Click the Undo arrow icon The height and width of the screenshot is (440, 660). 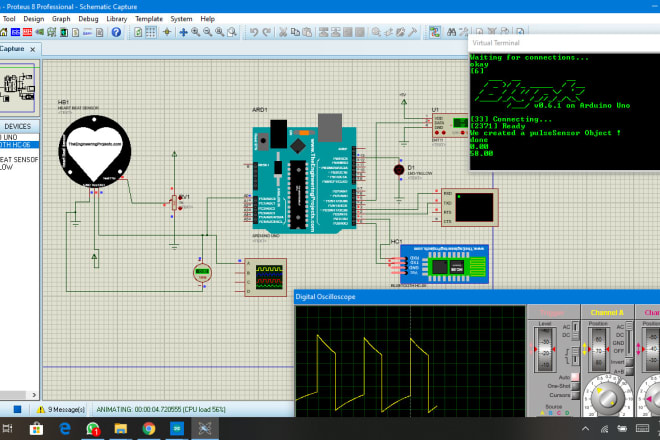[254, 32]
